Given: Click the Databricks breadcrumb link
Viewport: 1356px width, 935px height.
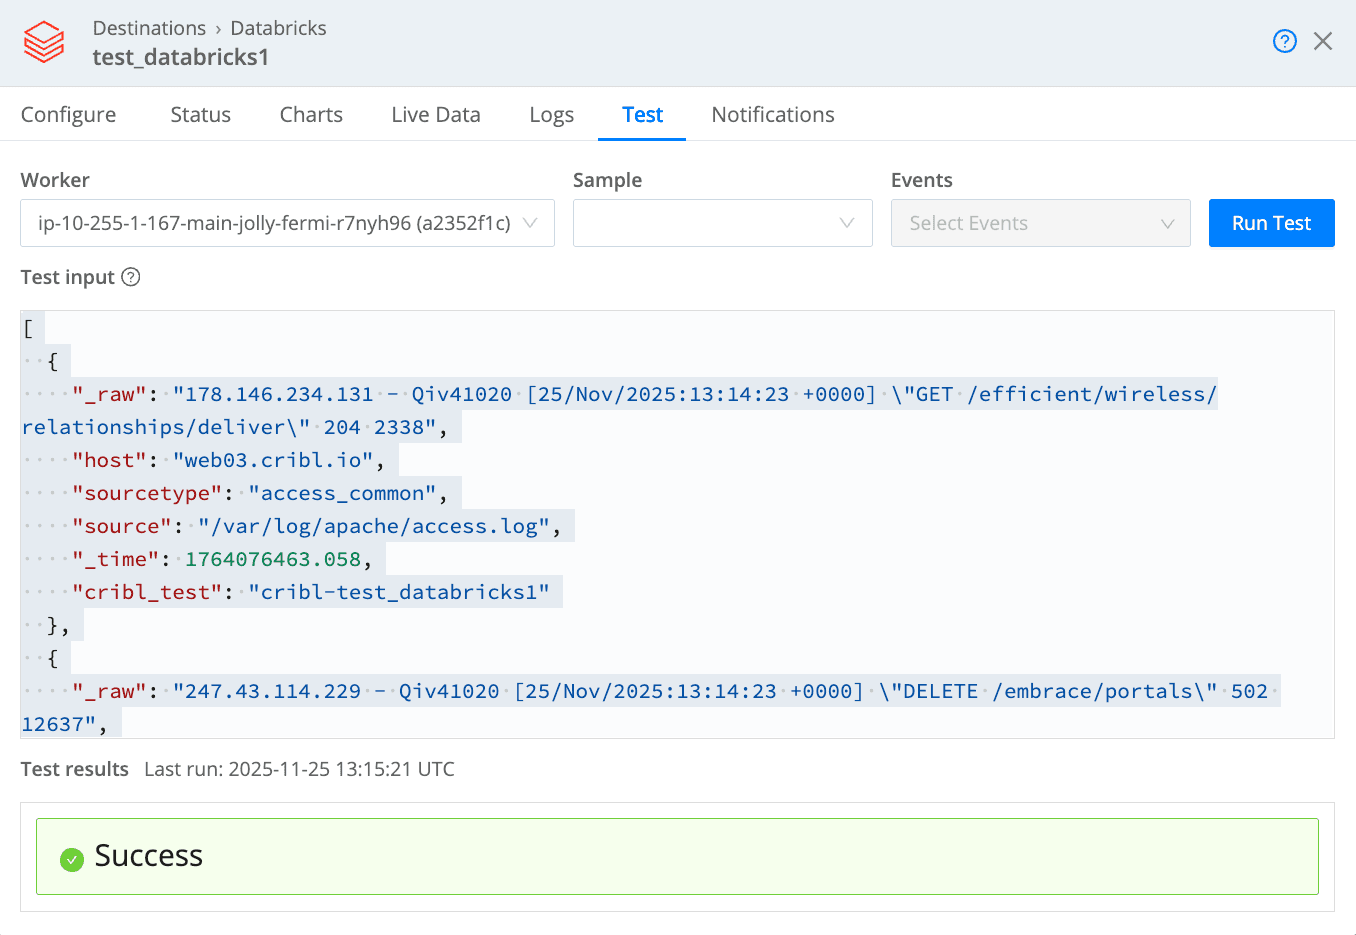Looking at the screenshot, I should [x=278, y=28].
